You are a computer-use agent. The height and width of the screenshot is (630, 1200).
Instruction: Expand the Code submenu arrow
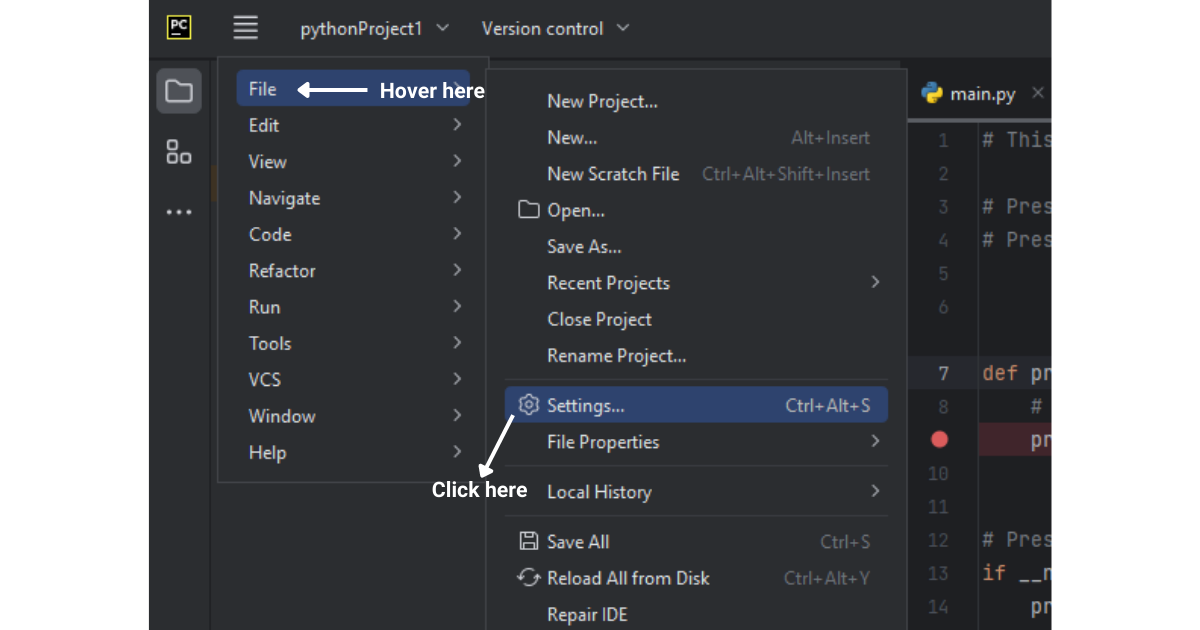(x=457, y=234)
